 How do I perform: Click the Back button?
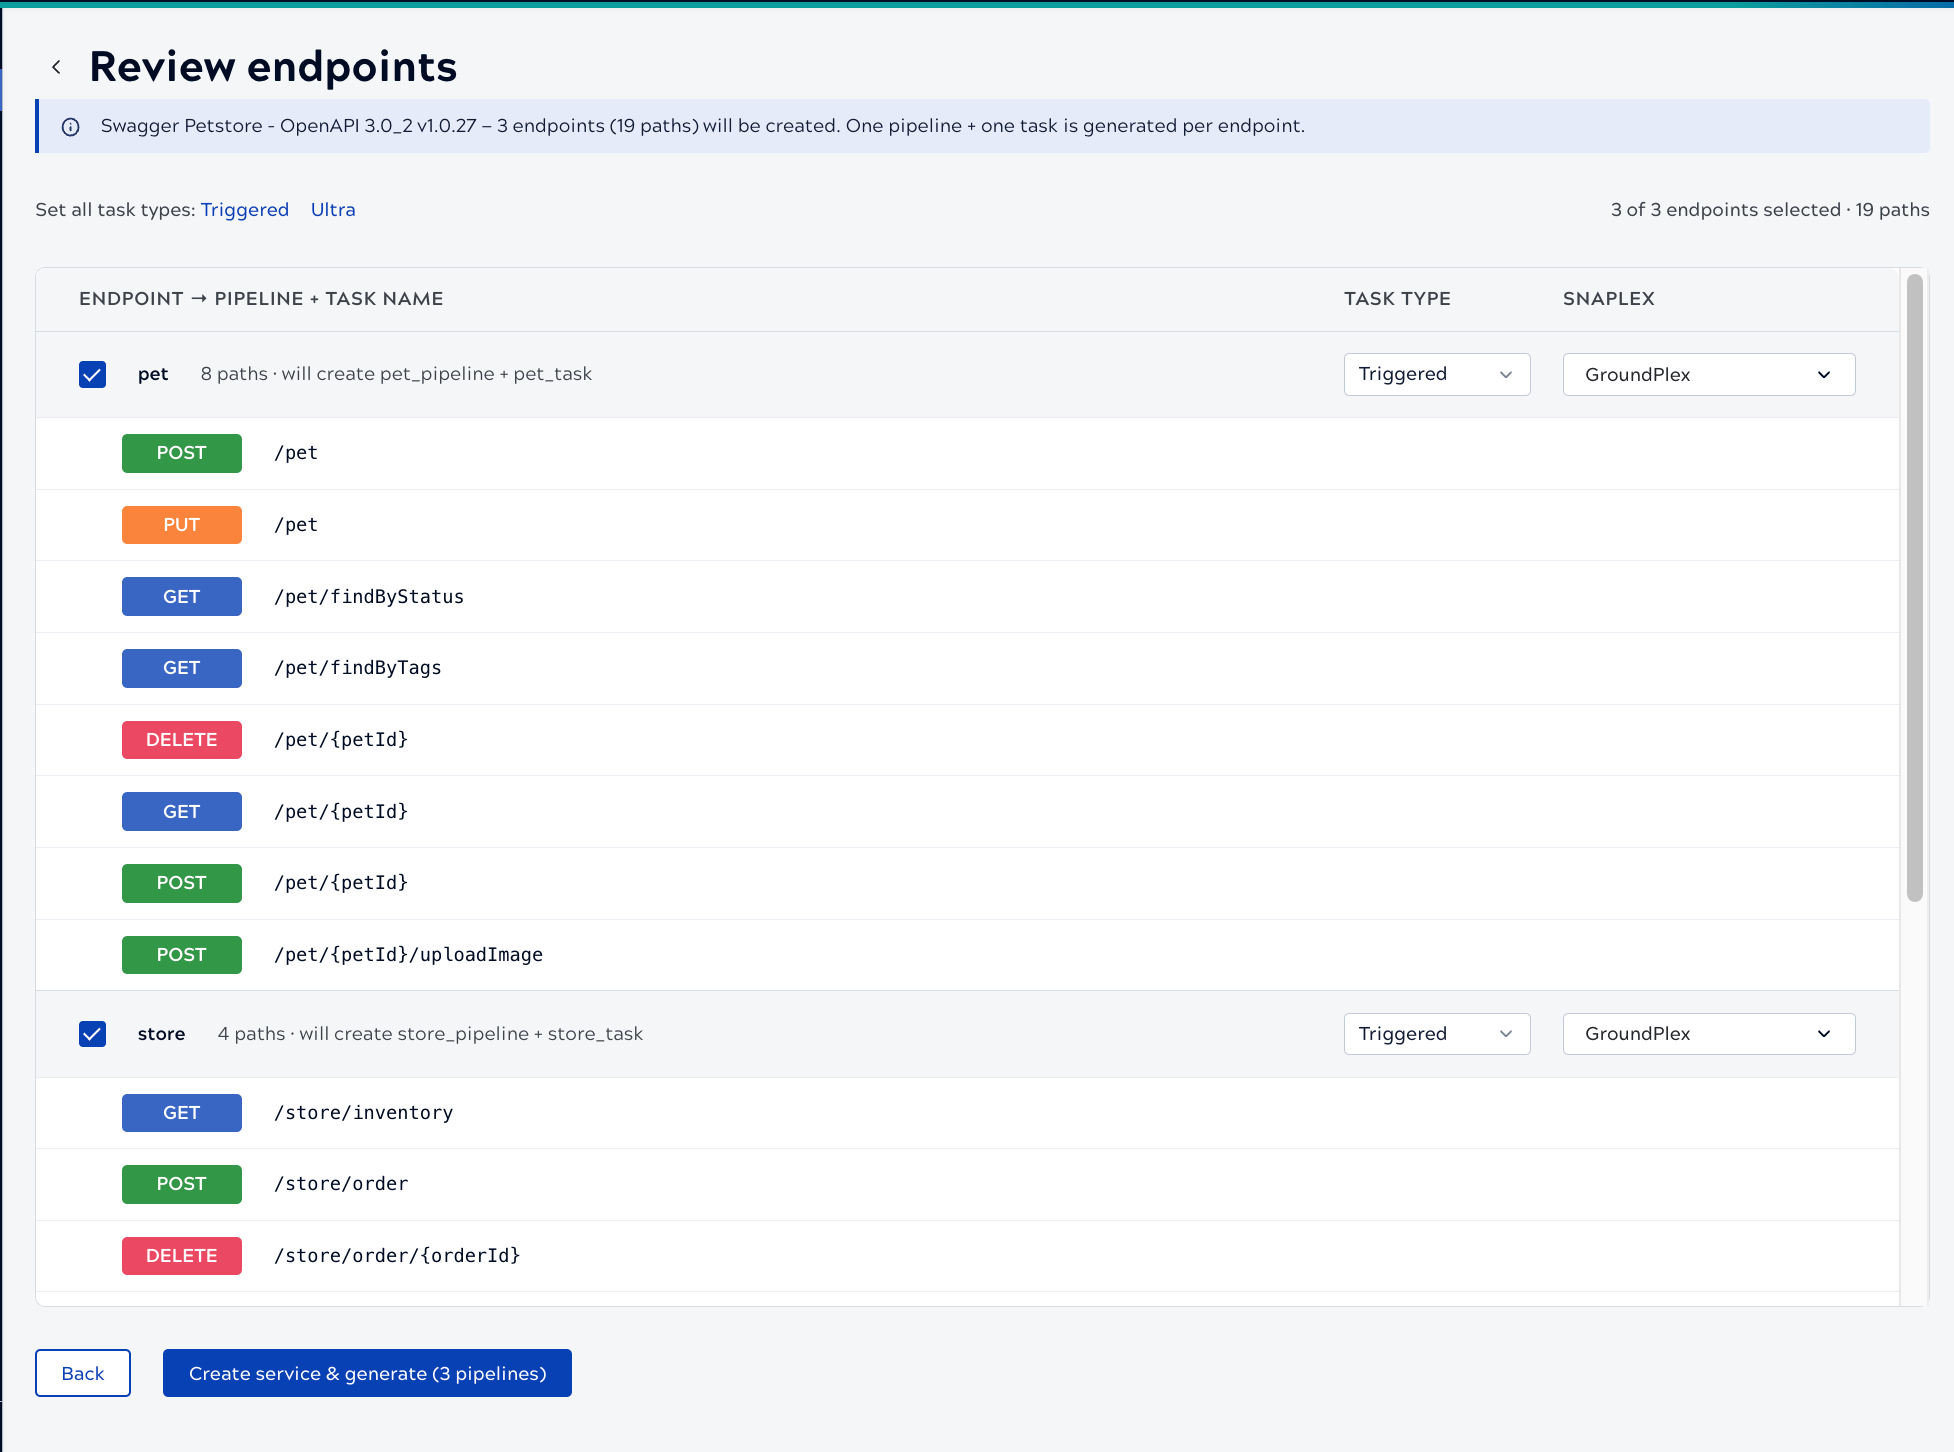[83, 1373]
